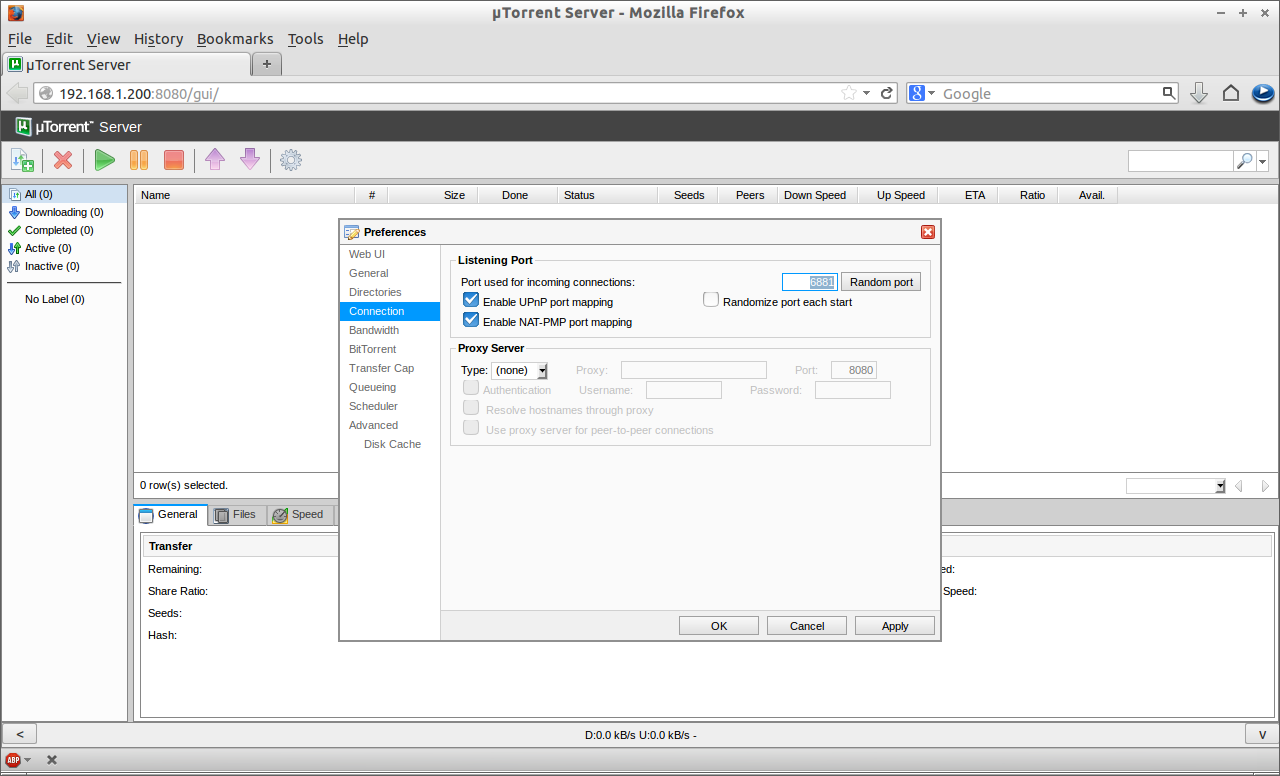Viewport: 1280px width, 776px height.
Task: Open Preferences via the gear icon
Action: 291,160
